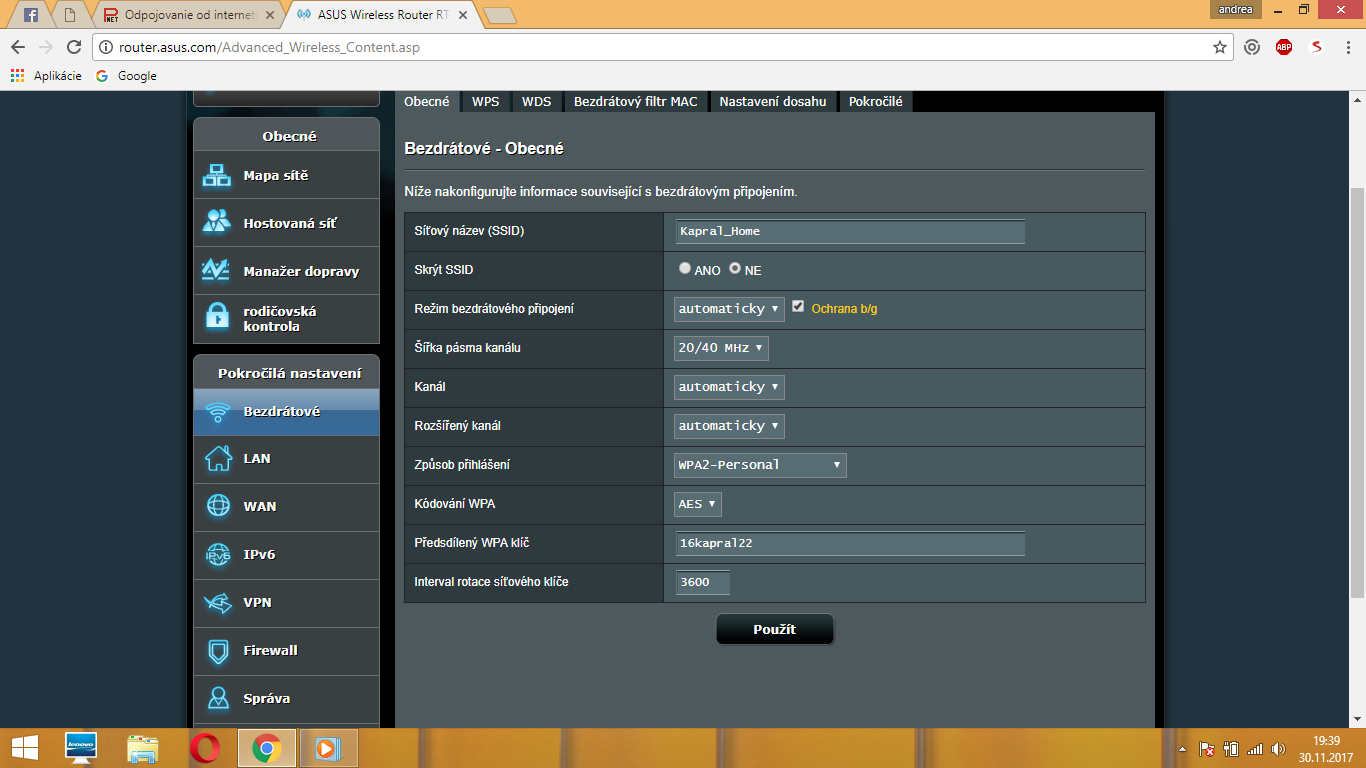Open Režim bezdrátového připojení dropdown

(x=729, y=309)
